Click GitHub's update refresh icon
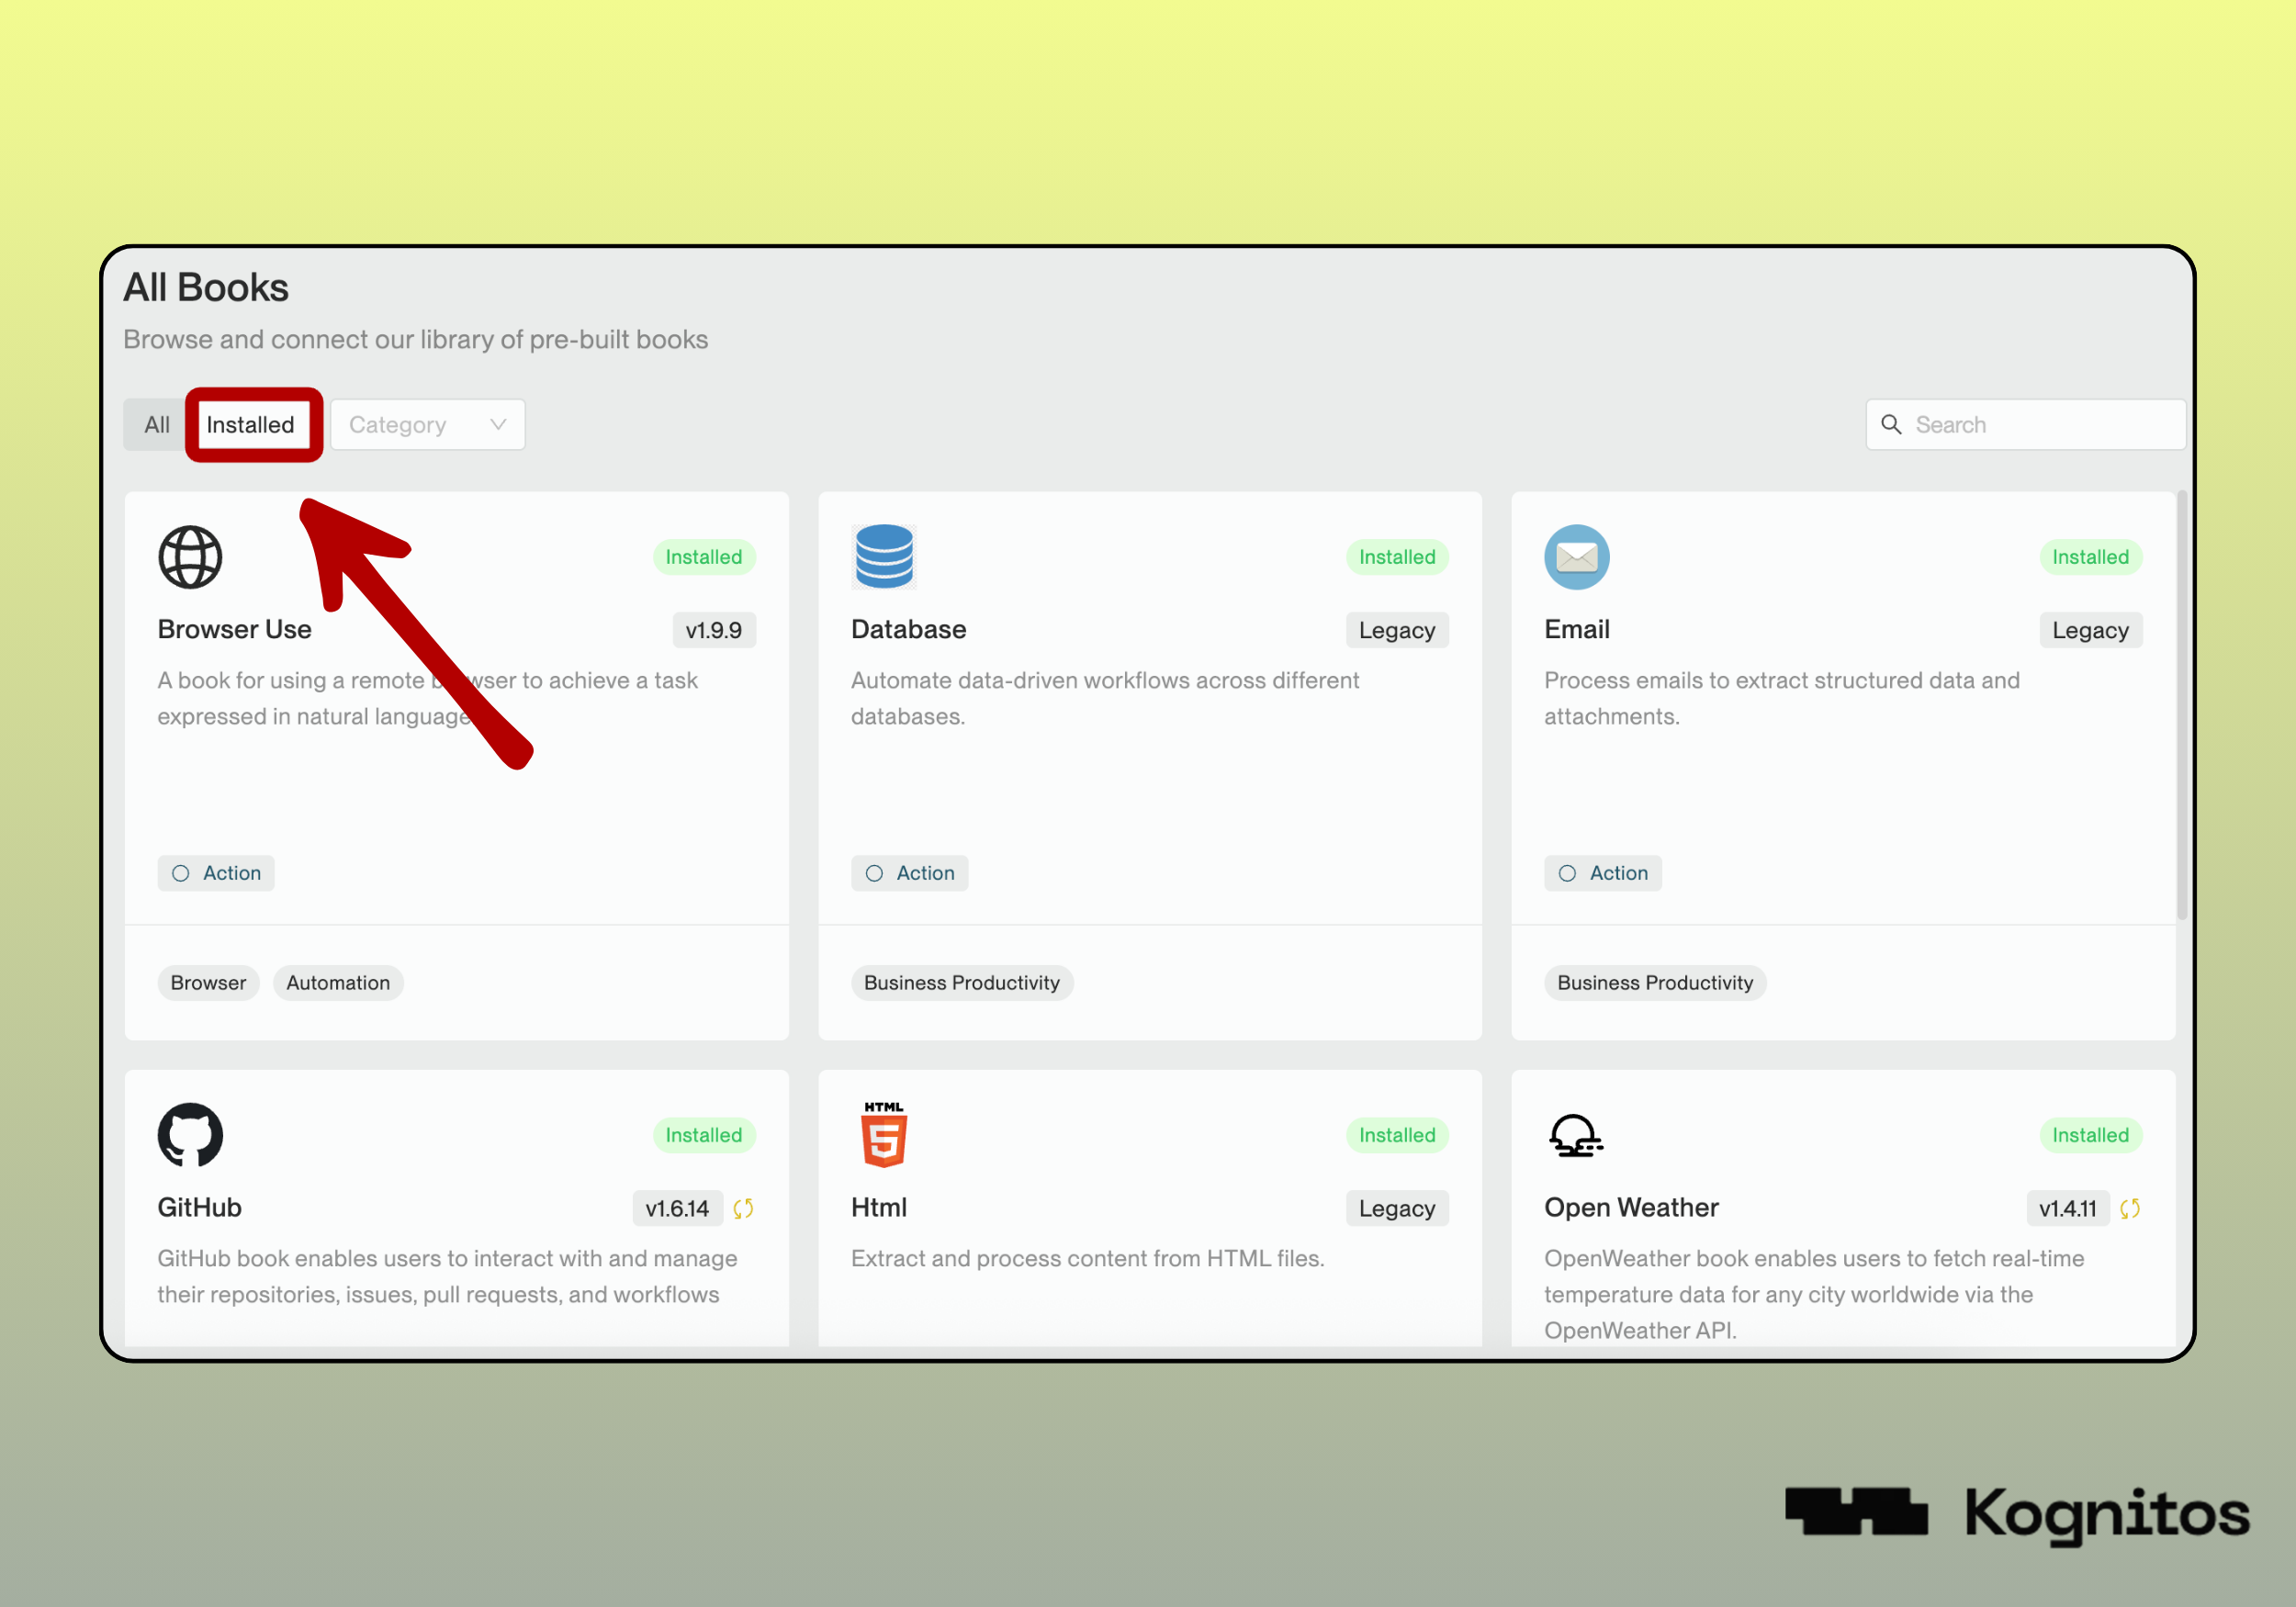Image resolution: width=2296 pixels, height=1607 pixels. point(743,1208)
